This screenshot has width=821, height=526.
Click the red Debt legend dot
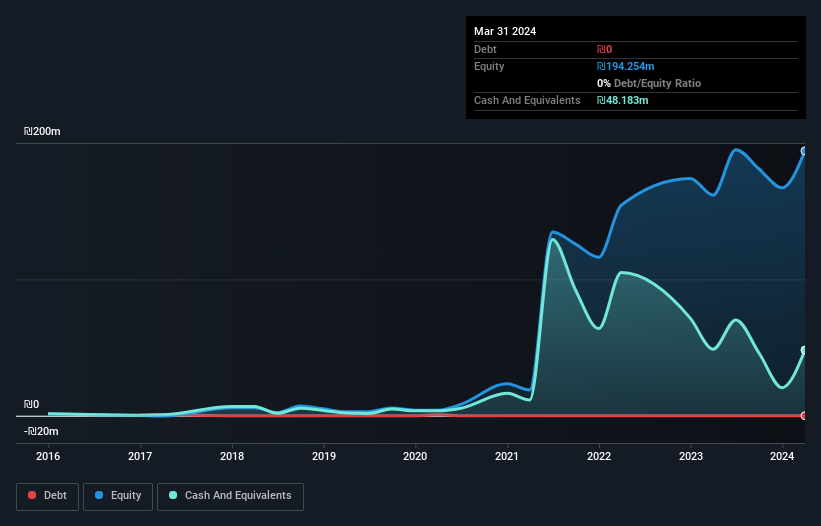(32, 495)
